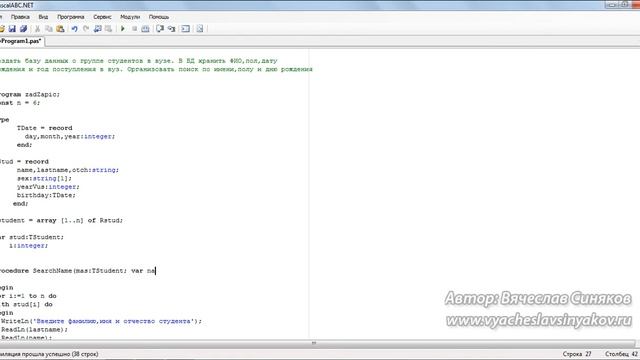The width and height of the screenshot is (640, 360).
Task: Select the Program1.pas tab
Action: pos(21,41)
